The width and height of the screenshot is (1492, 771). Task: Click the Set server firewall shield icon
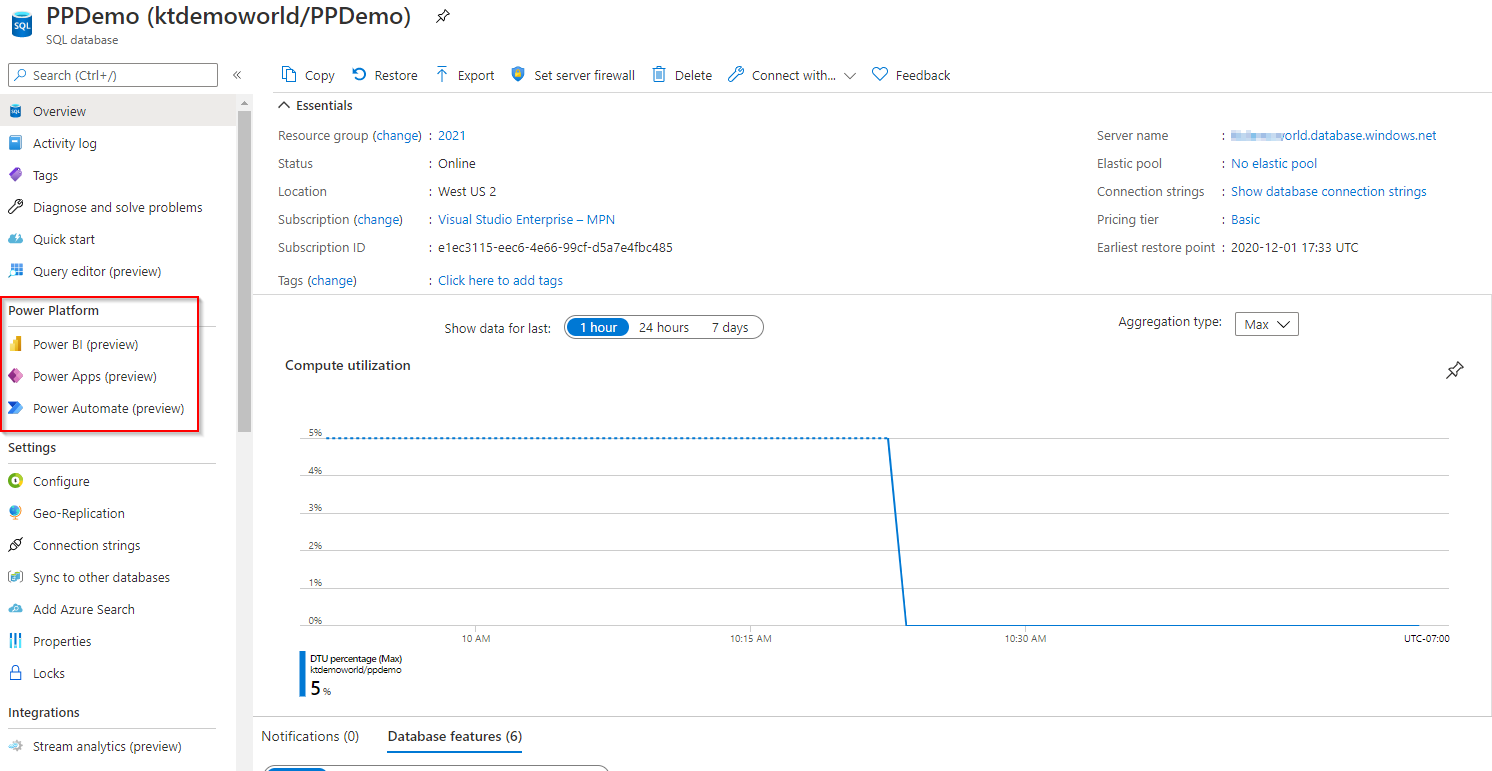(x=518, y=74)
